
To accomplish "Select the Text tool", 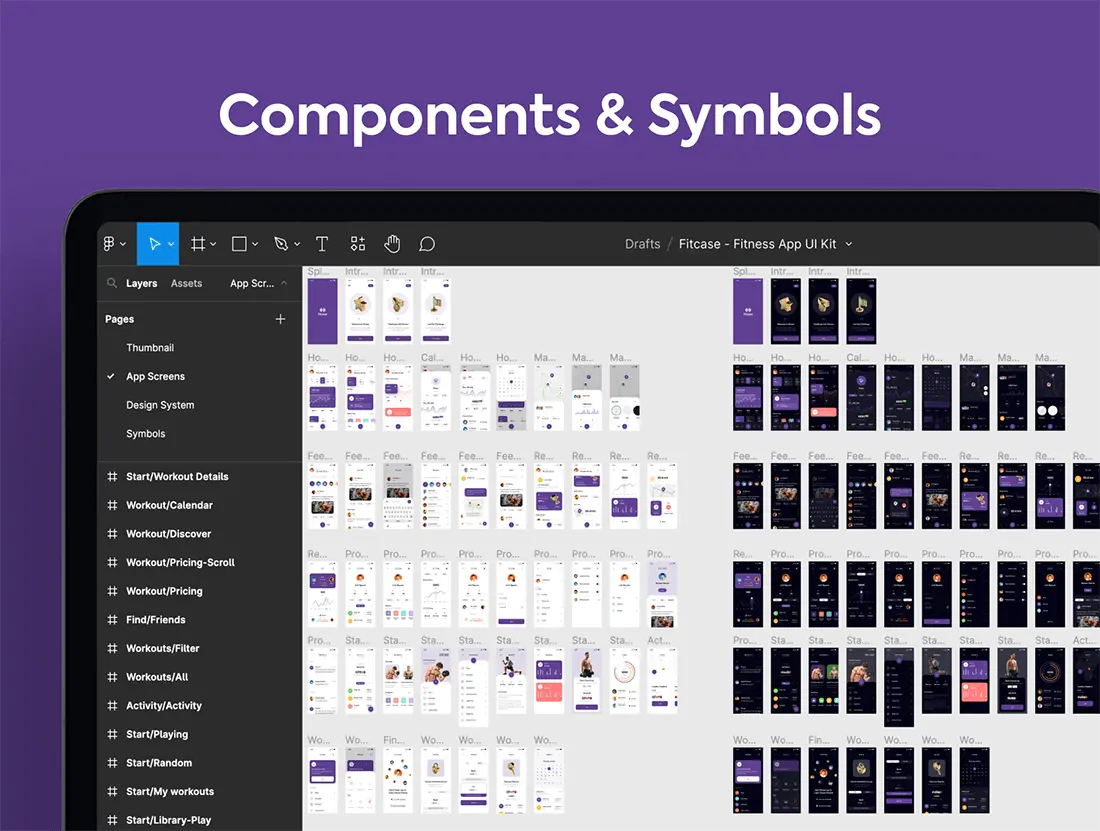I will pos(322,244).
